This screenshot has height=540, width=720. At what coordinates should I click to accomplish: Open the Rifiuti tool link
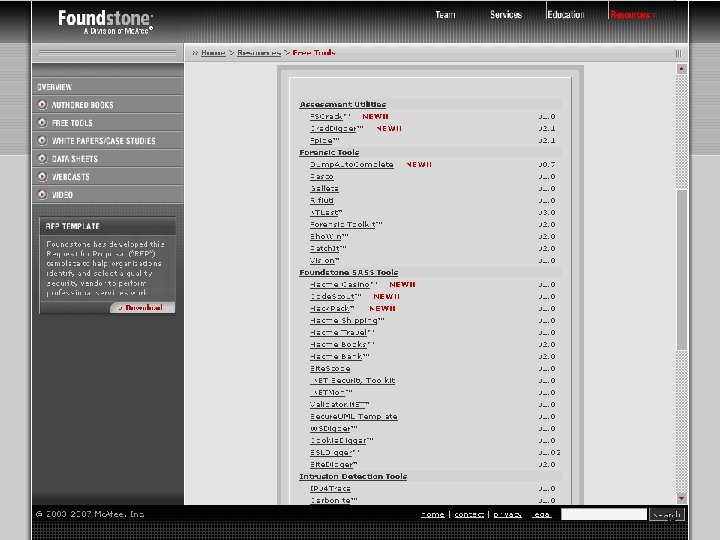pos(321,200)
